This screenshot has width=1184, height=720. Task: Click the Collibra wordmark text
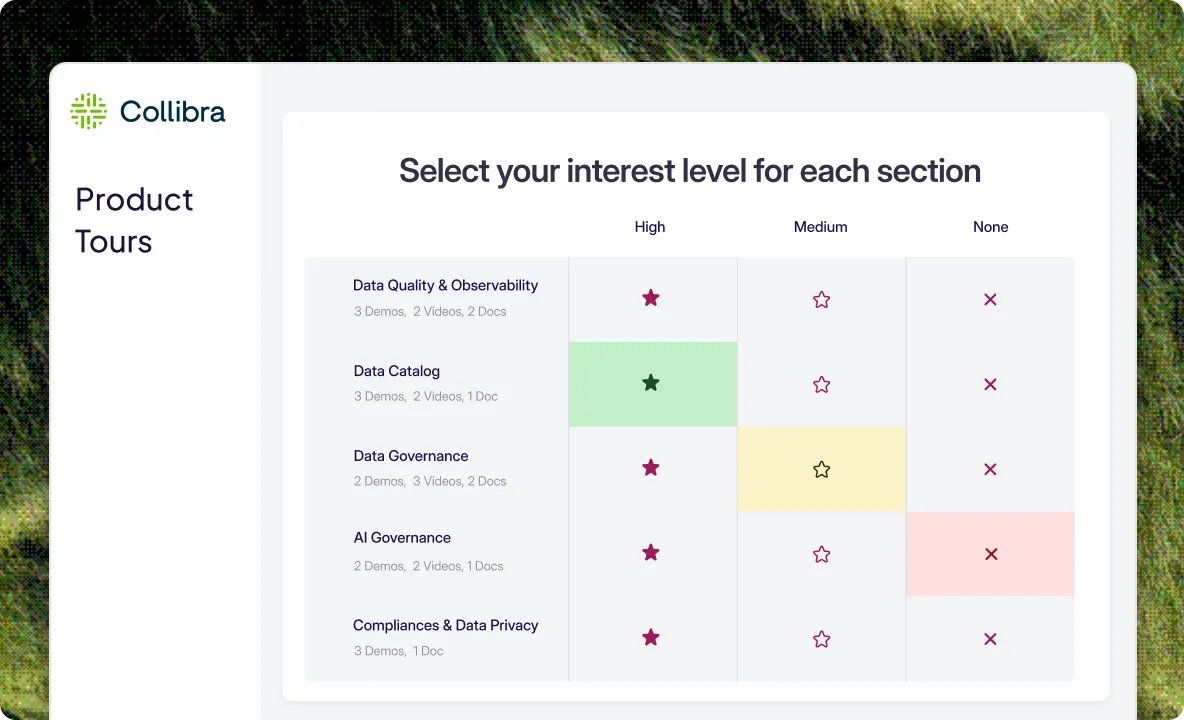172,112
